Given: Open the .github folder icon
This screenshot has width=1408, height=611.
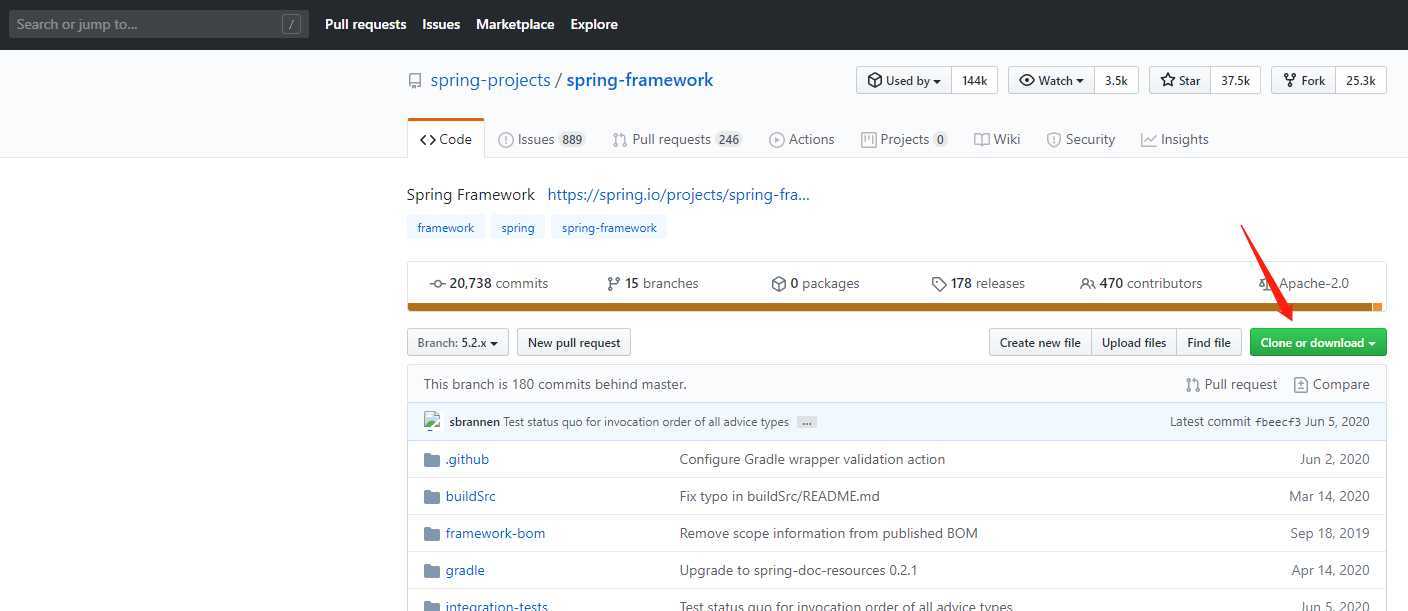Looking at the screenshot, I should [x=432, y=460].
